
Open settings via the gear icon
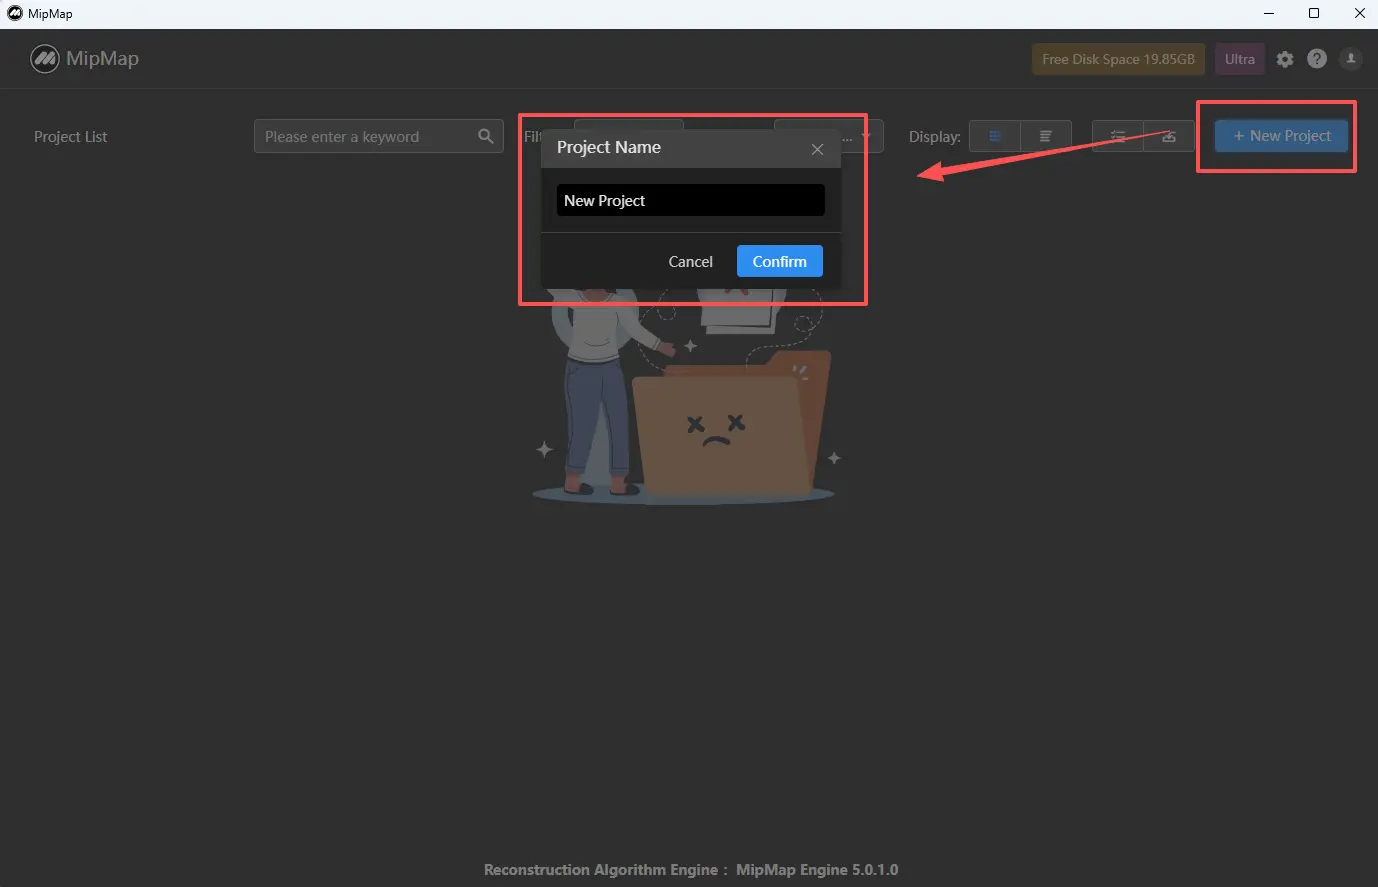point(1285,59)
